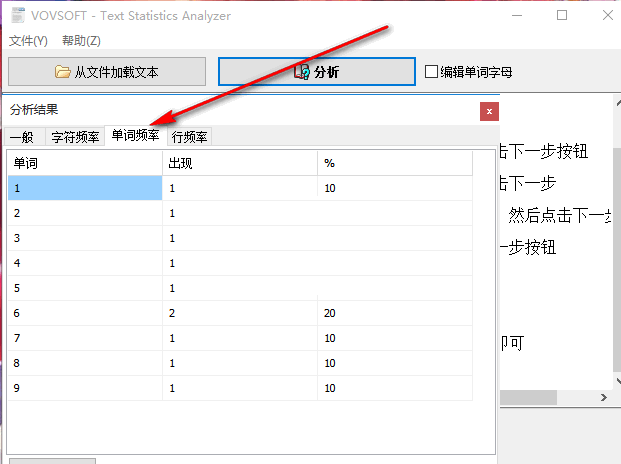621x464 pixels.
Task: Select the row for word 9
Action: pos(240,388)
